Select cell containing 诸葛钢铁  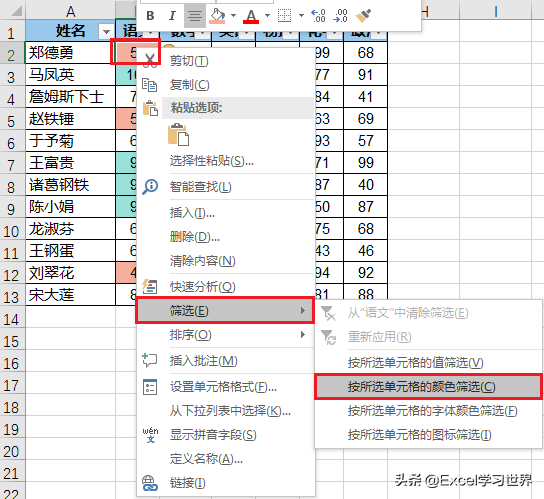tap(70, 185)
